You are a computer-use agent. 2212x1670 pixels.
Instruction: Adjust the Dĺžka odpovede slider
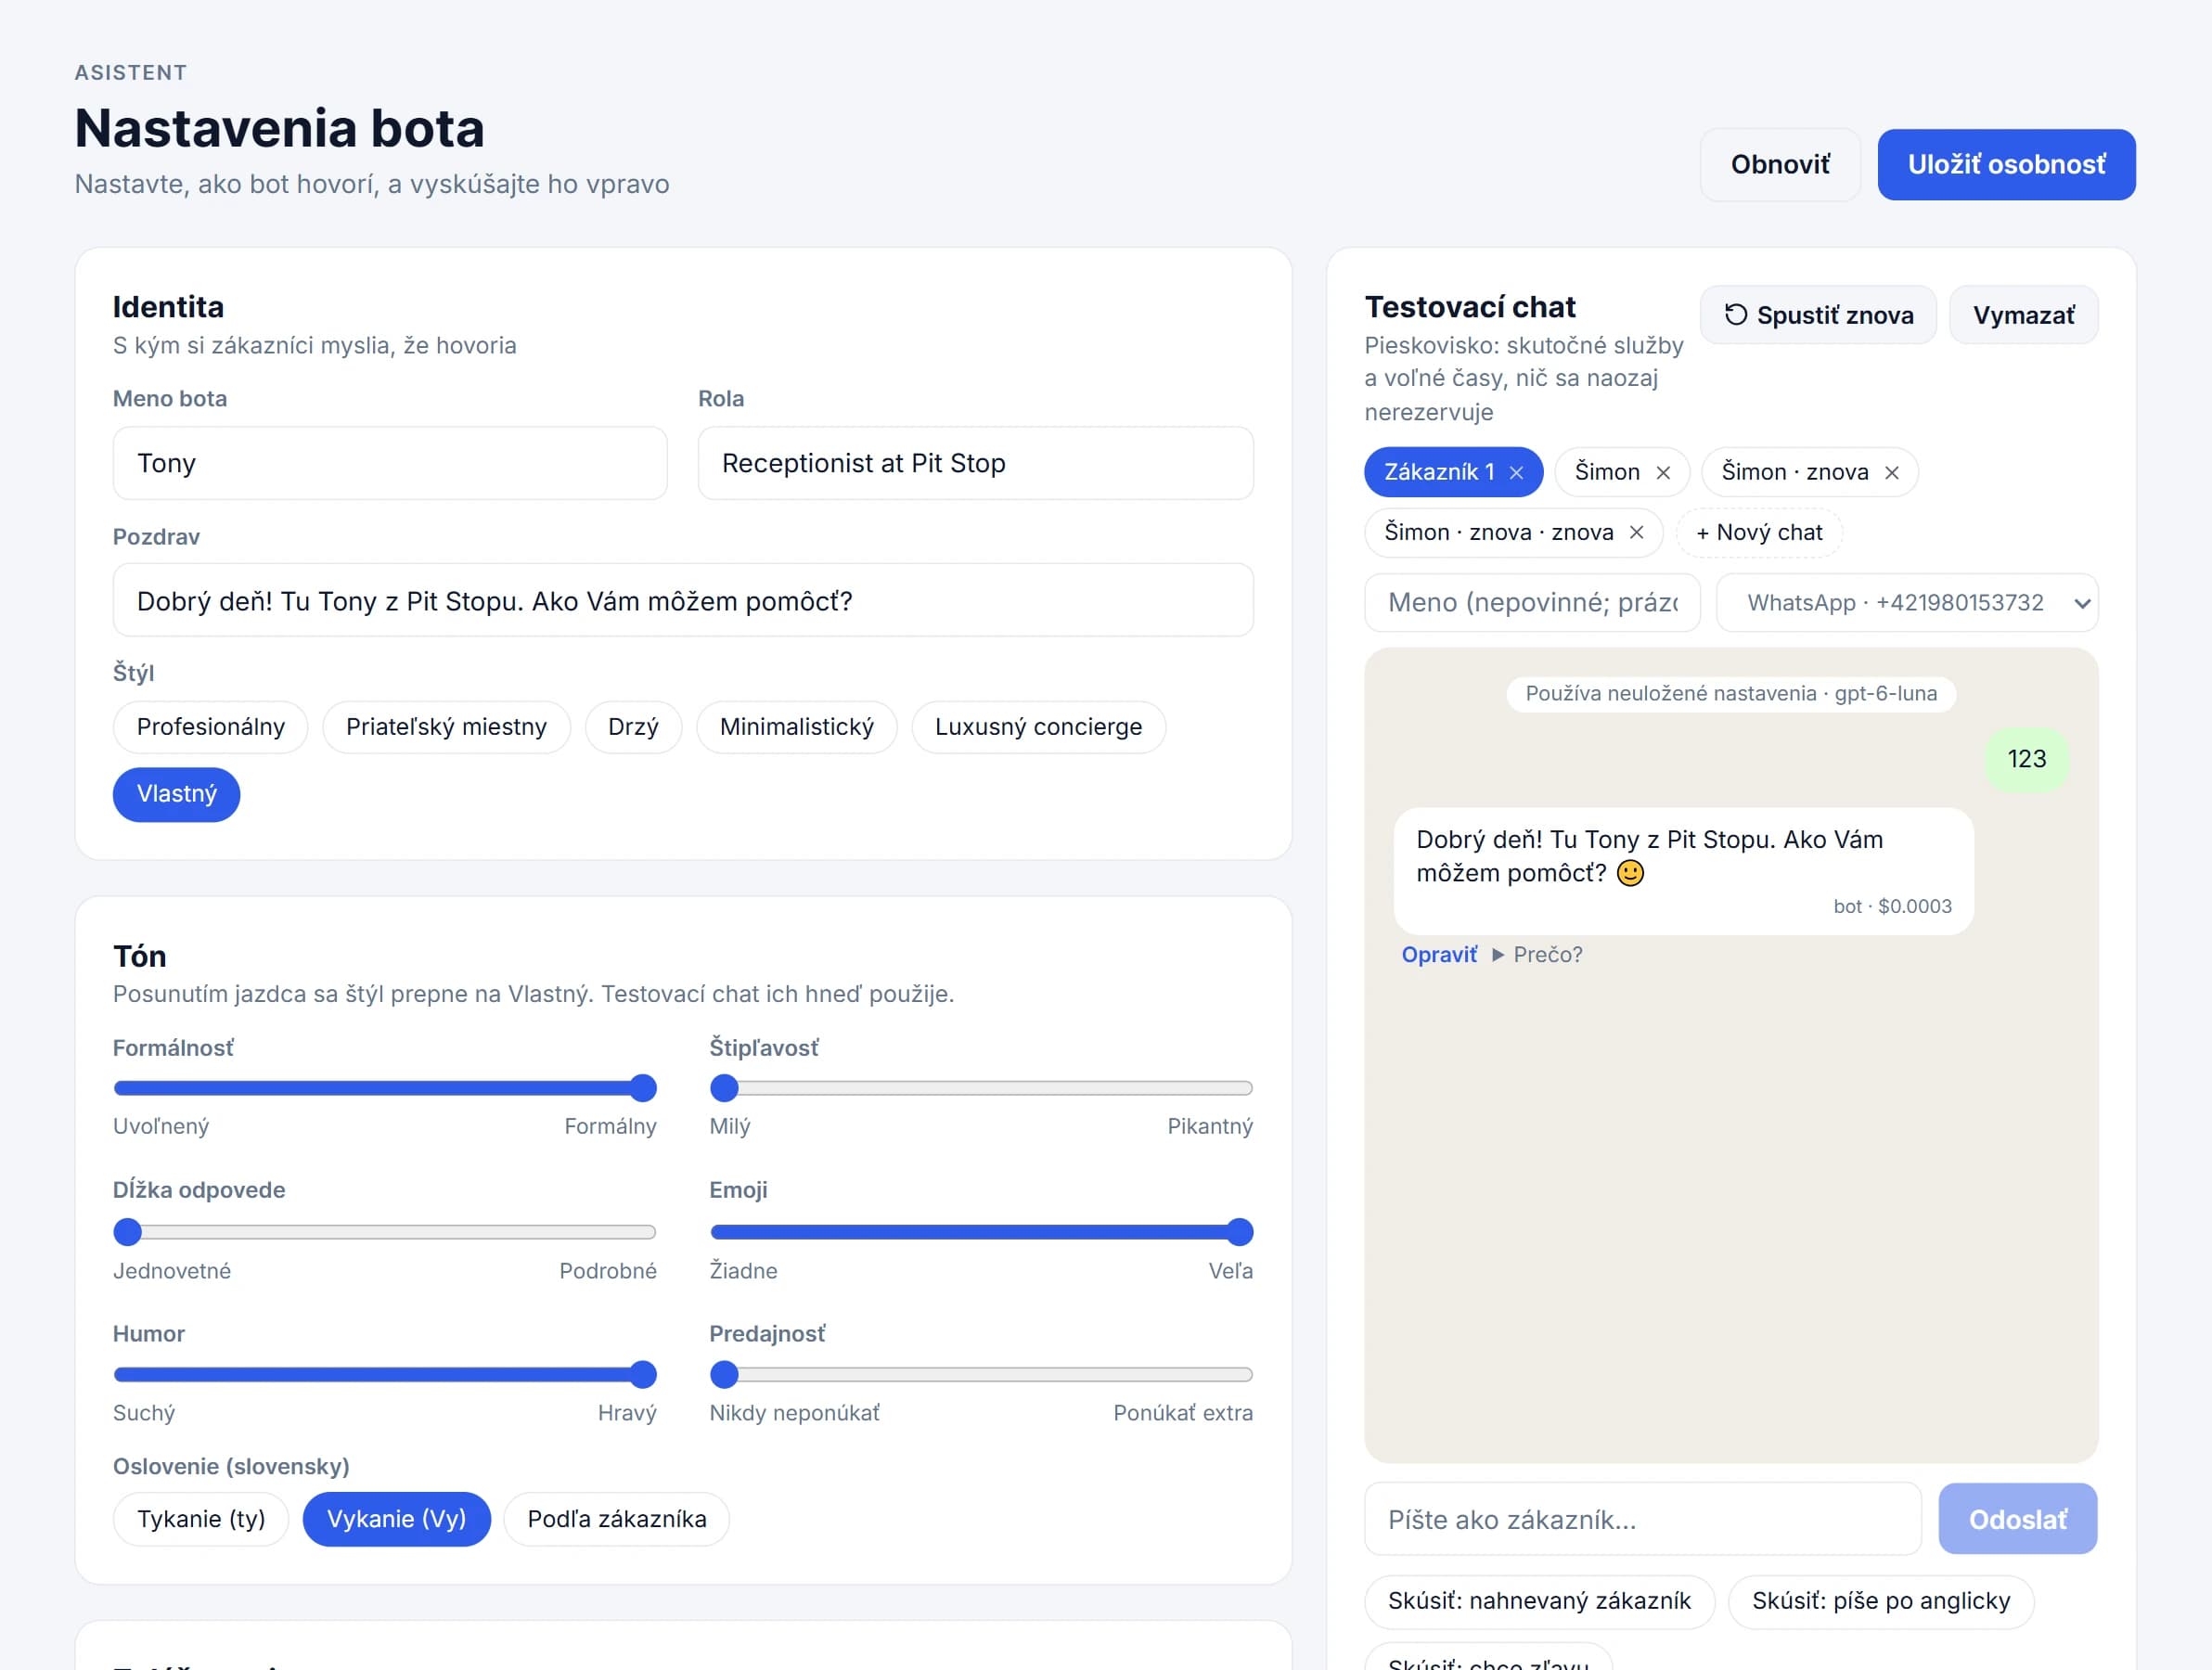pos(385,1232)
